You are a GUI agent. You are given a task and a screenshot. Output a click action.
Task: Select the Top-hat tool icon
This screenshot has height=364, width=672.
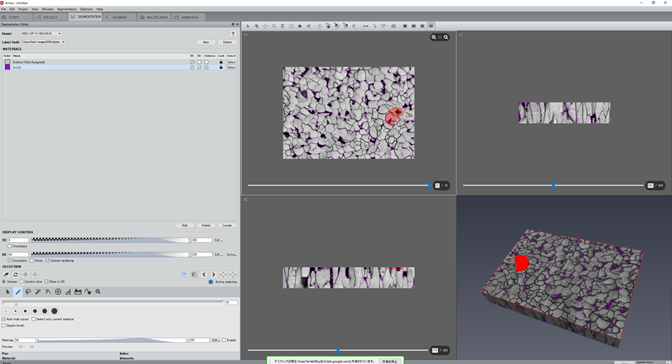(x=78, y=292)
